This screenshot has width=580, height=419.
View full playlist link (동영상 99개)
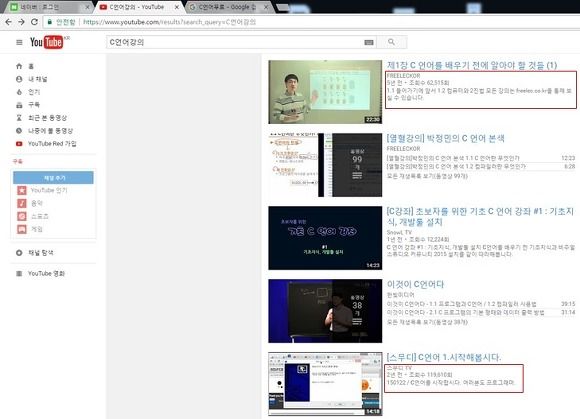tap(427, 176)
